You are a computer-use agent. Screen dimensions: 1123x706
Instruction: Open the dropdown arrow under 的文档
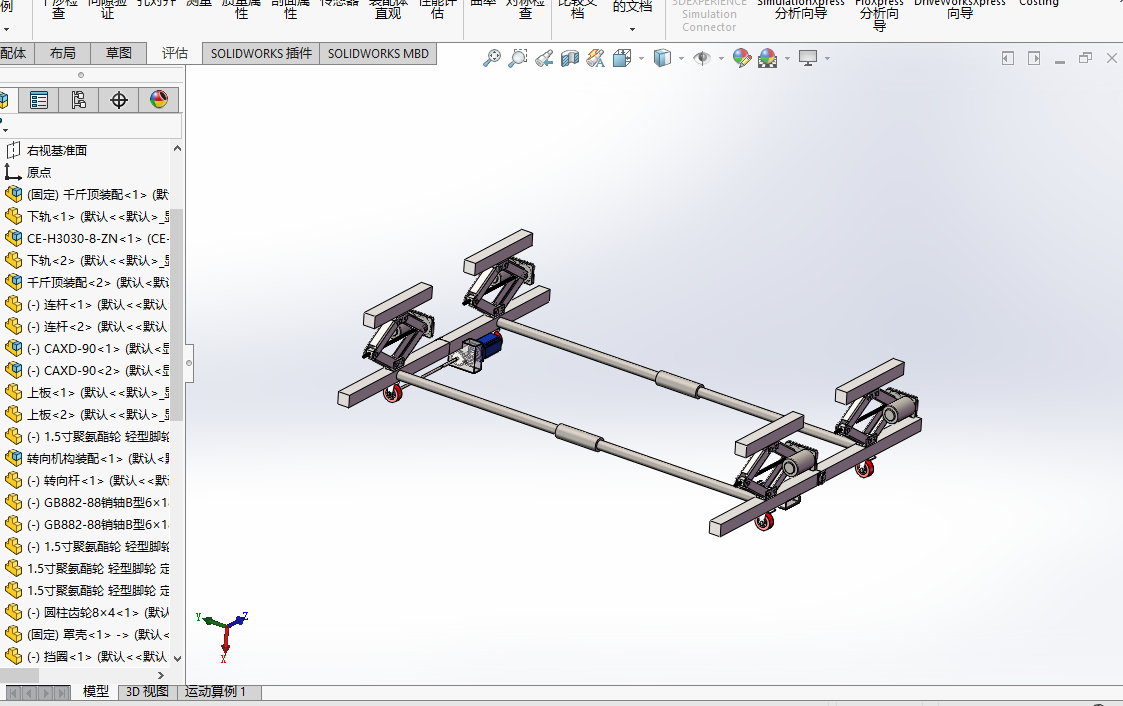coord(632,29)
